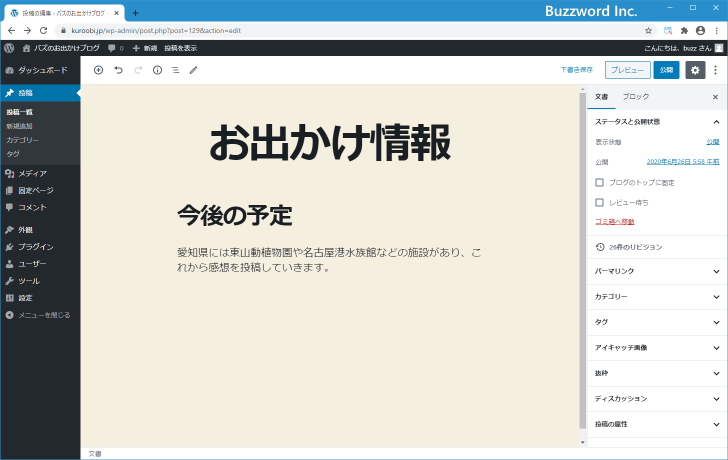Open block navigation list icon
The width and height of the screenshot is (728, 460).
tap(176, 70)
